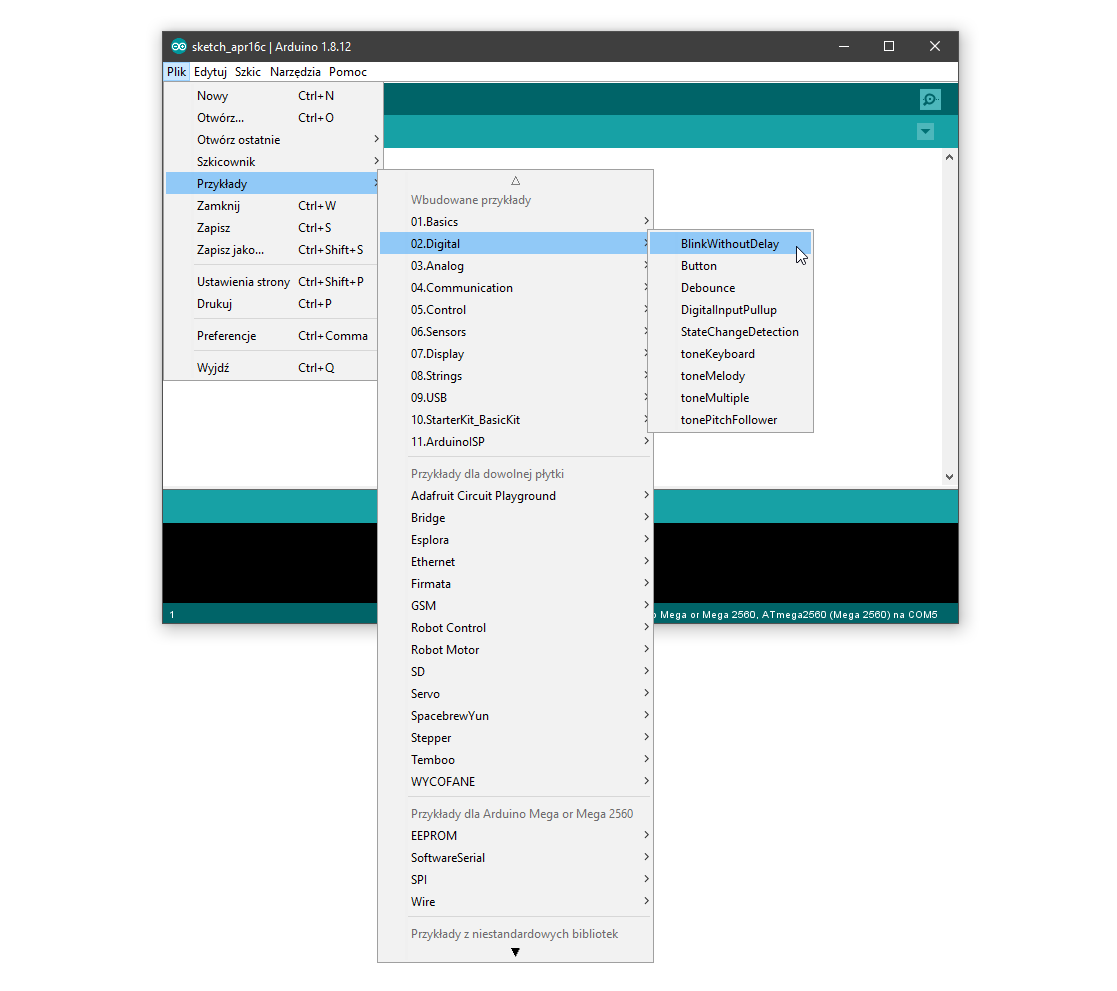Screen dimensions: 1117x991
Task: Click the tab options dropdown arrow icon
Action: coord(925,132)
